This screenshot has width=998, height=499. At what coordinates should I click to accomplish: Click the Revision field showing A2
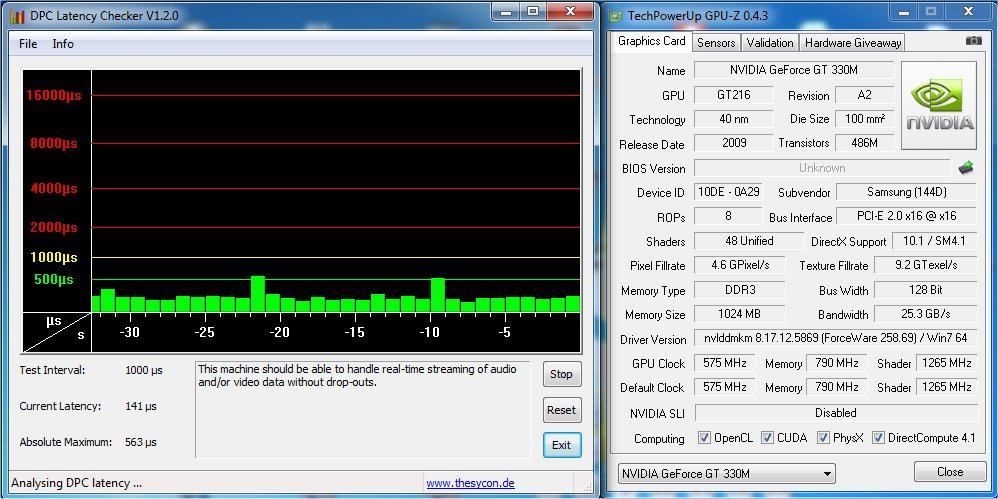coord(864,95)
